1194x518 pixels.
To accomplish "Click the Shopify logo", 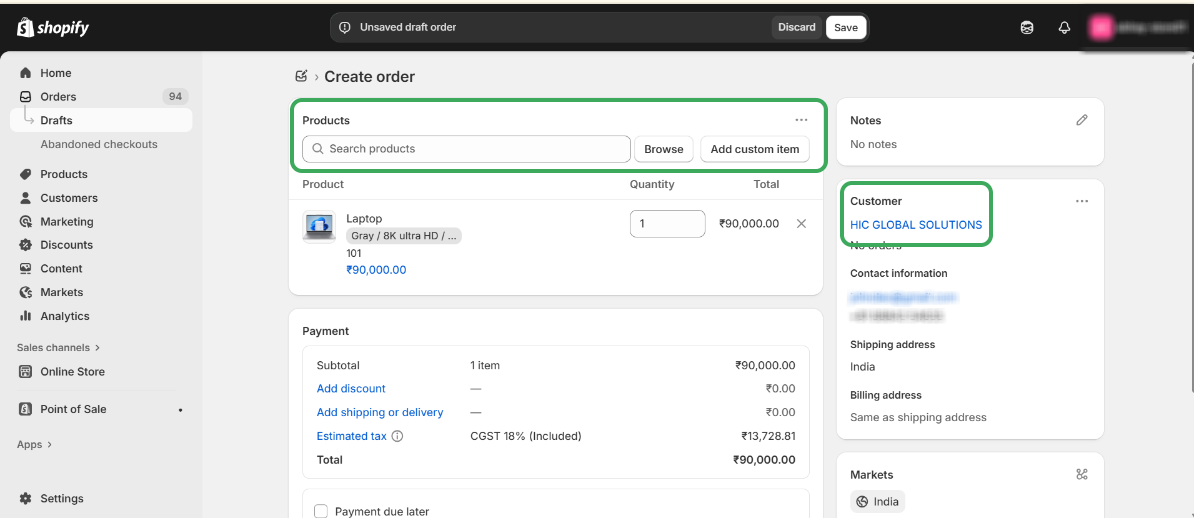I will (x=53, y=28).
